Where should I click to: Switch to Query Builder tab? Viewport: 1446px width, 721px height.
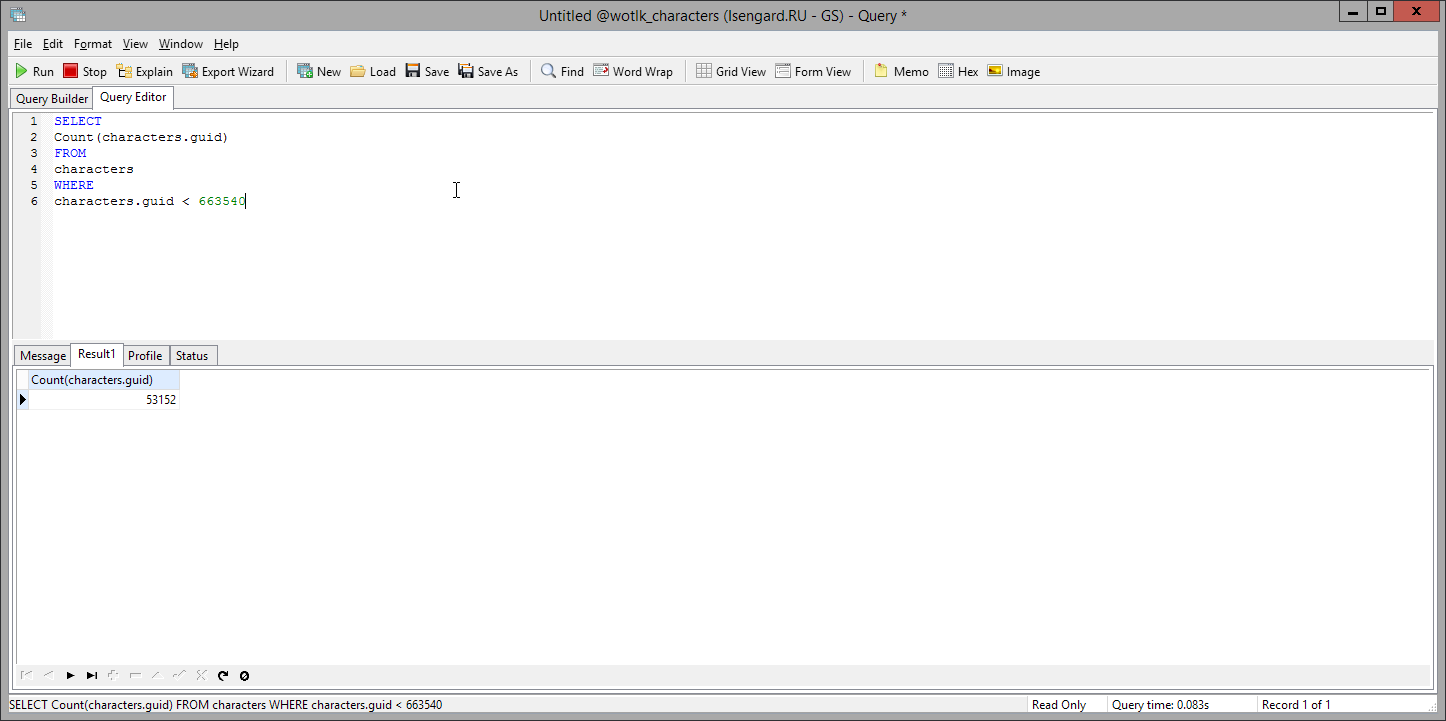tap(52, 99)
